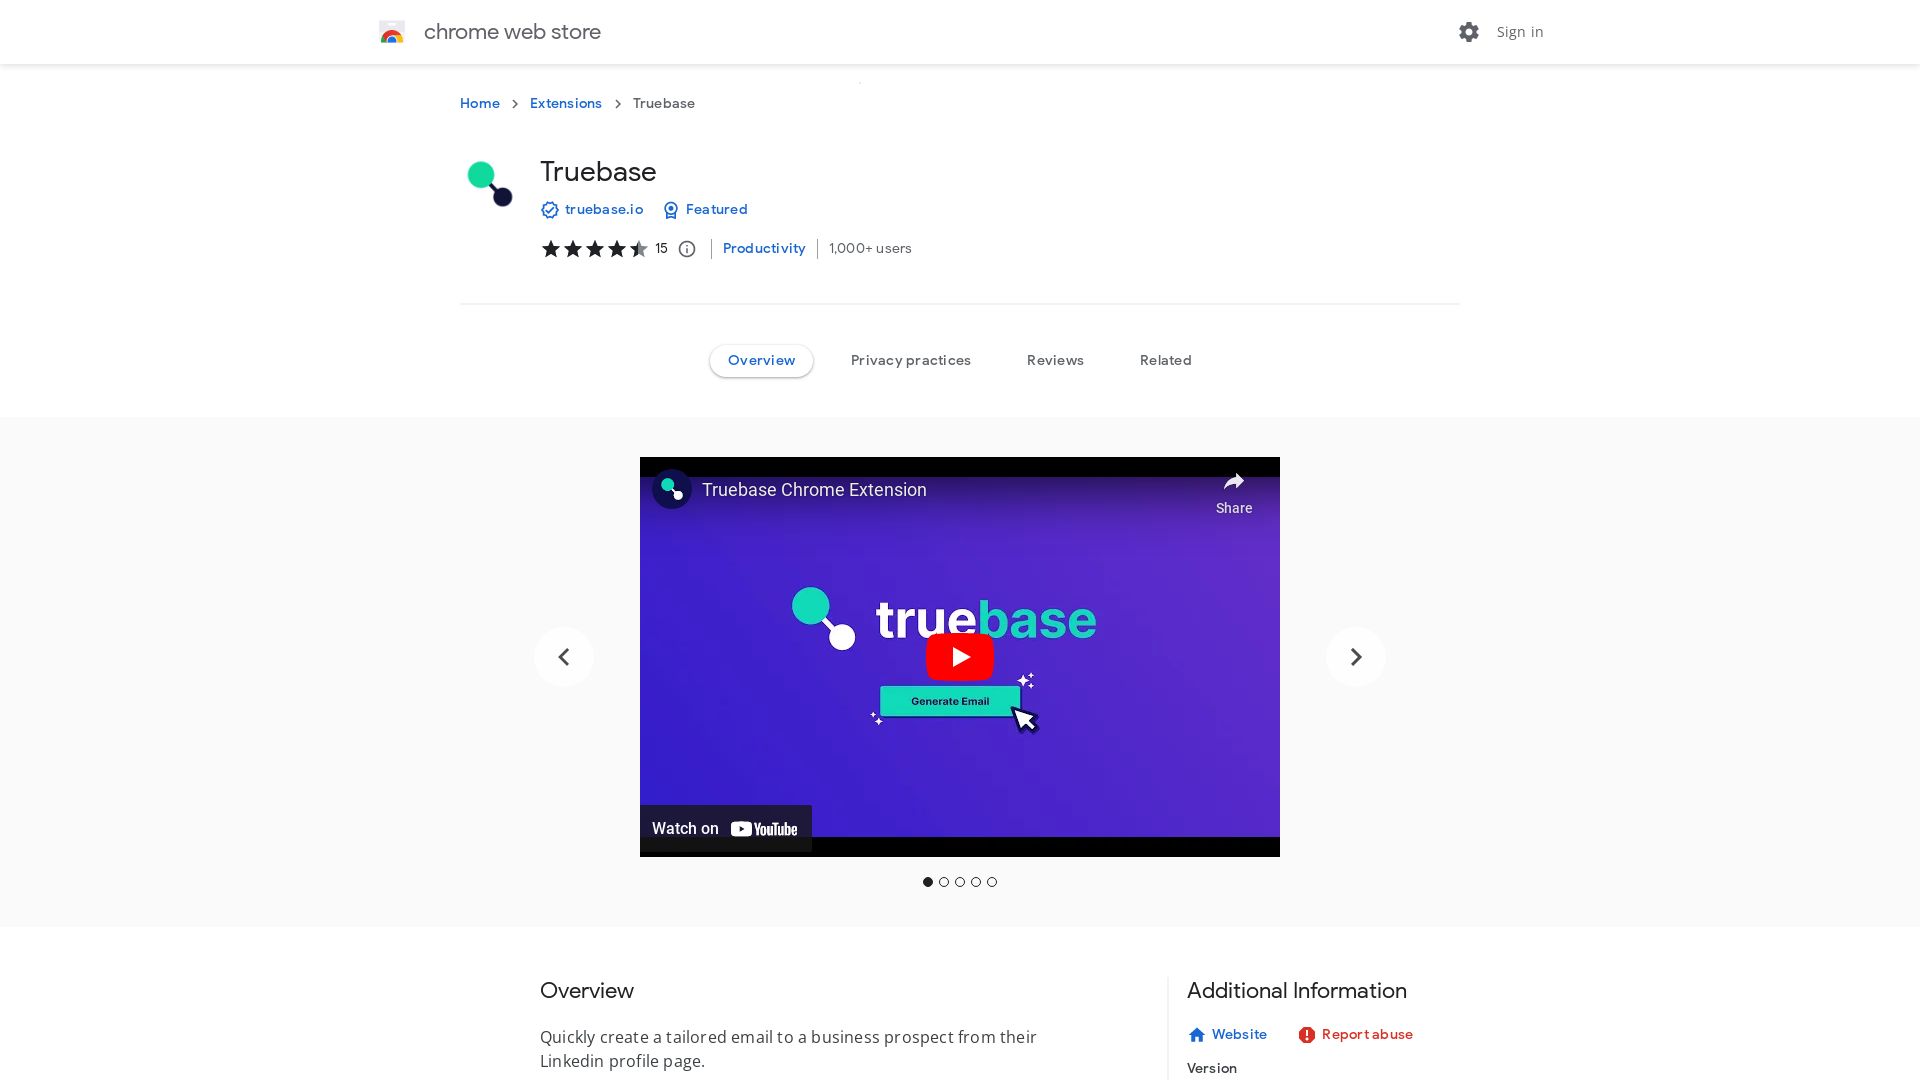
Task: Open the Reviews tab
Action: (x=1055, y=361)
